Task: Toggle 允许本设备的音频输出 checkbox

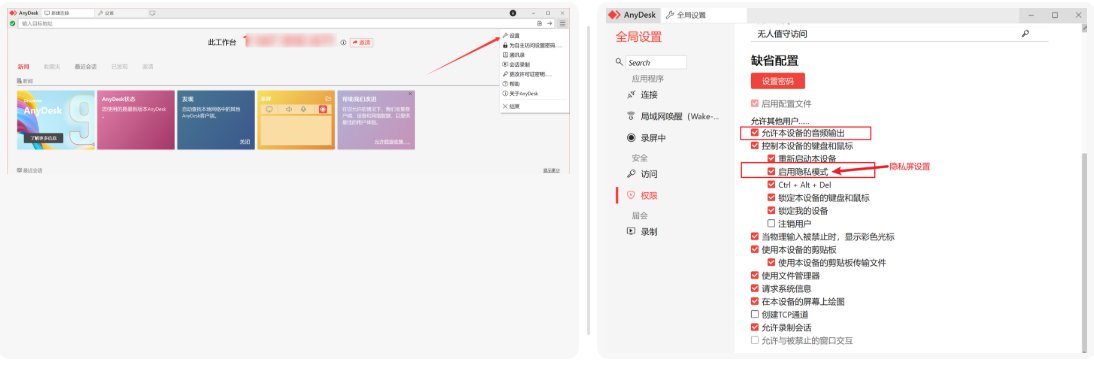Action: [x=755, y=133]
